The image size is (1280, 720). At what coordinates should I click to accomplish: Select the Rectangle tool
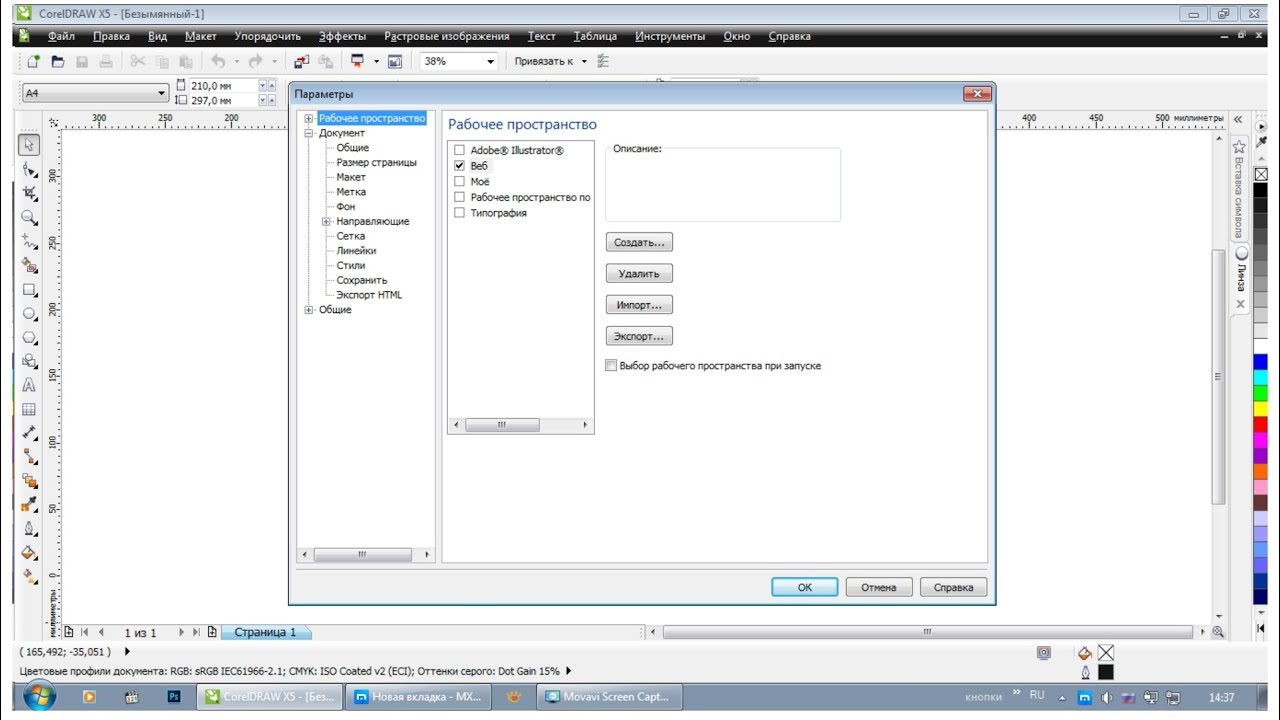pos(29,290)
